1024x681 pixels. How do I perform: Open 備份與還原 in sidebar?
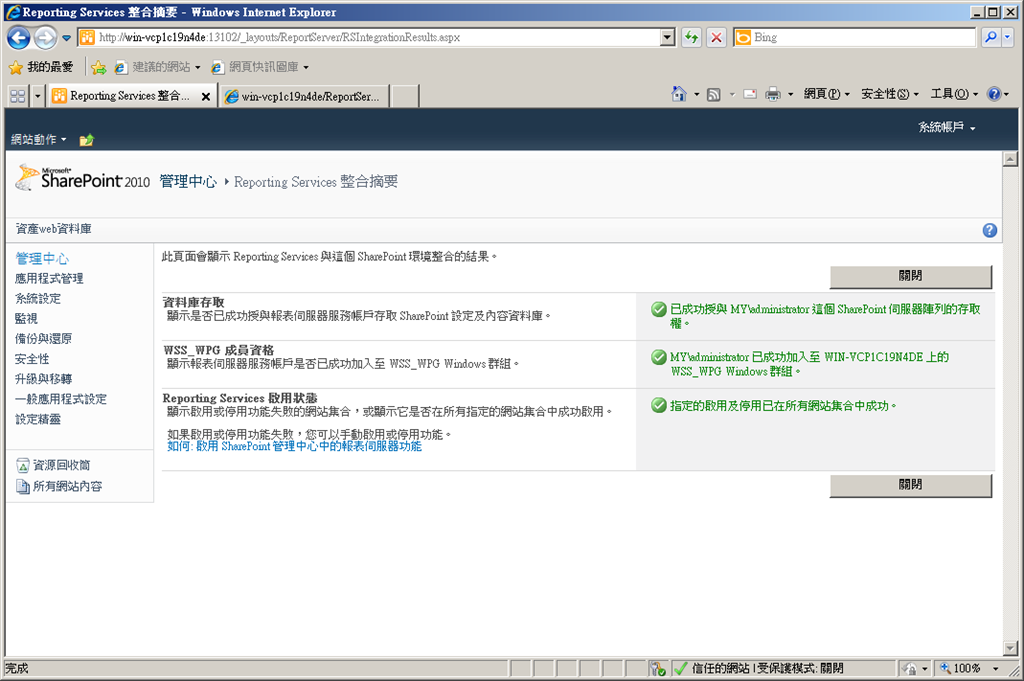pos(43,339)
